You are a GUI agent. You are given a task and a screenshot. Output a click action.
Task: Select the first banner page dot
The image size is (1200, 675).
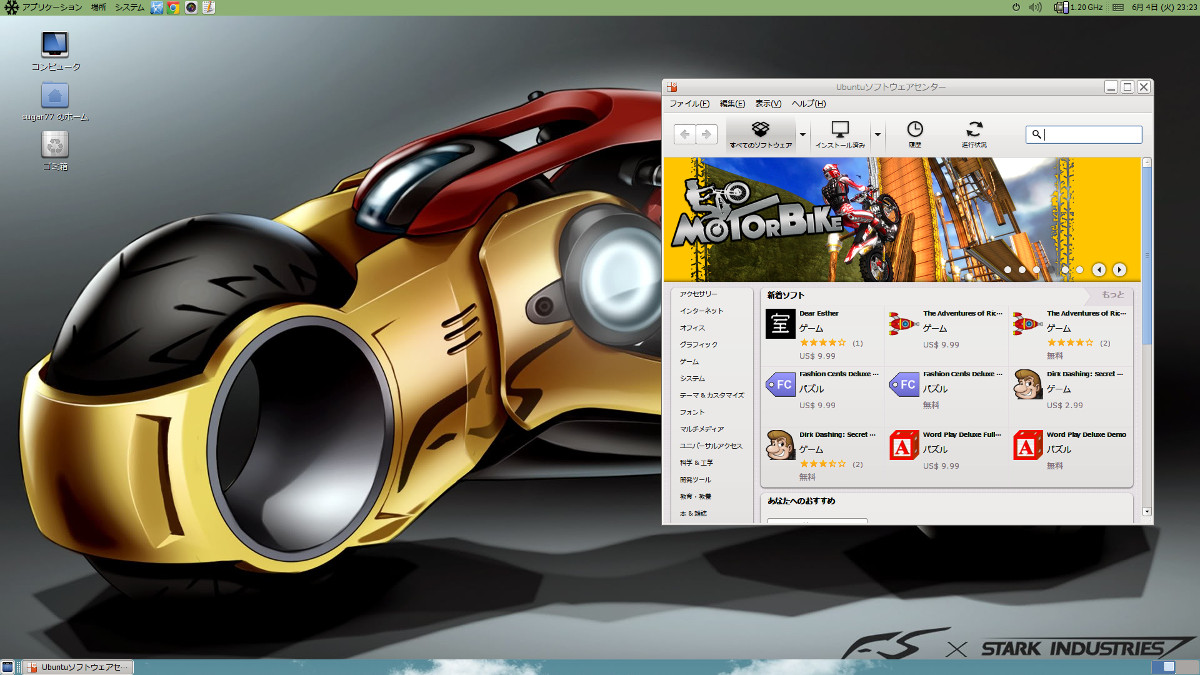click(x=1008, y=269)
